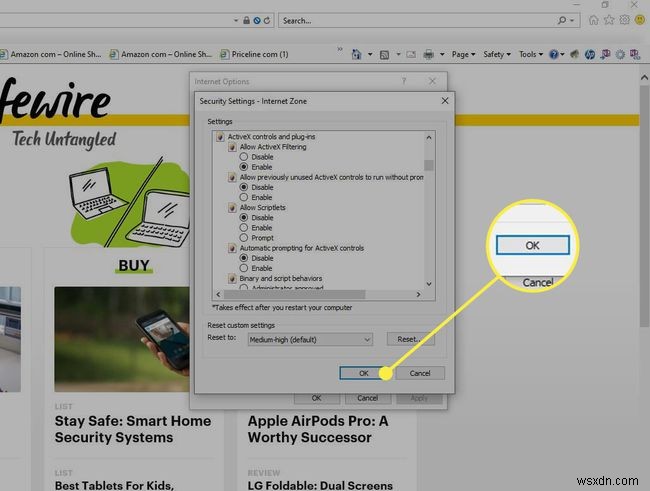The width and height of the screenshot is (650, 491).
Task: Click settings list scroll right arrow
Action: point(418,294)
